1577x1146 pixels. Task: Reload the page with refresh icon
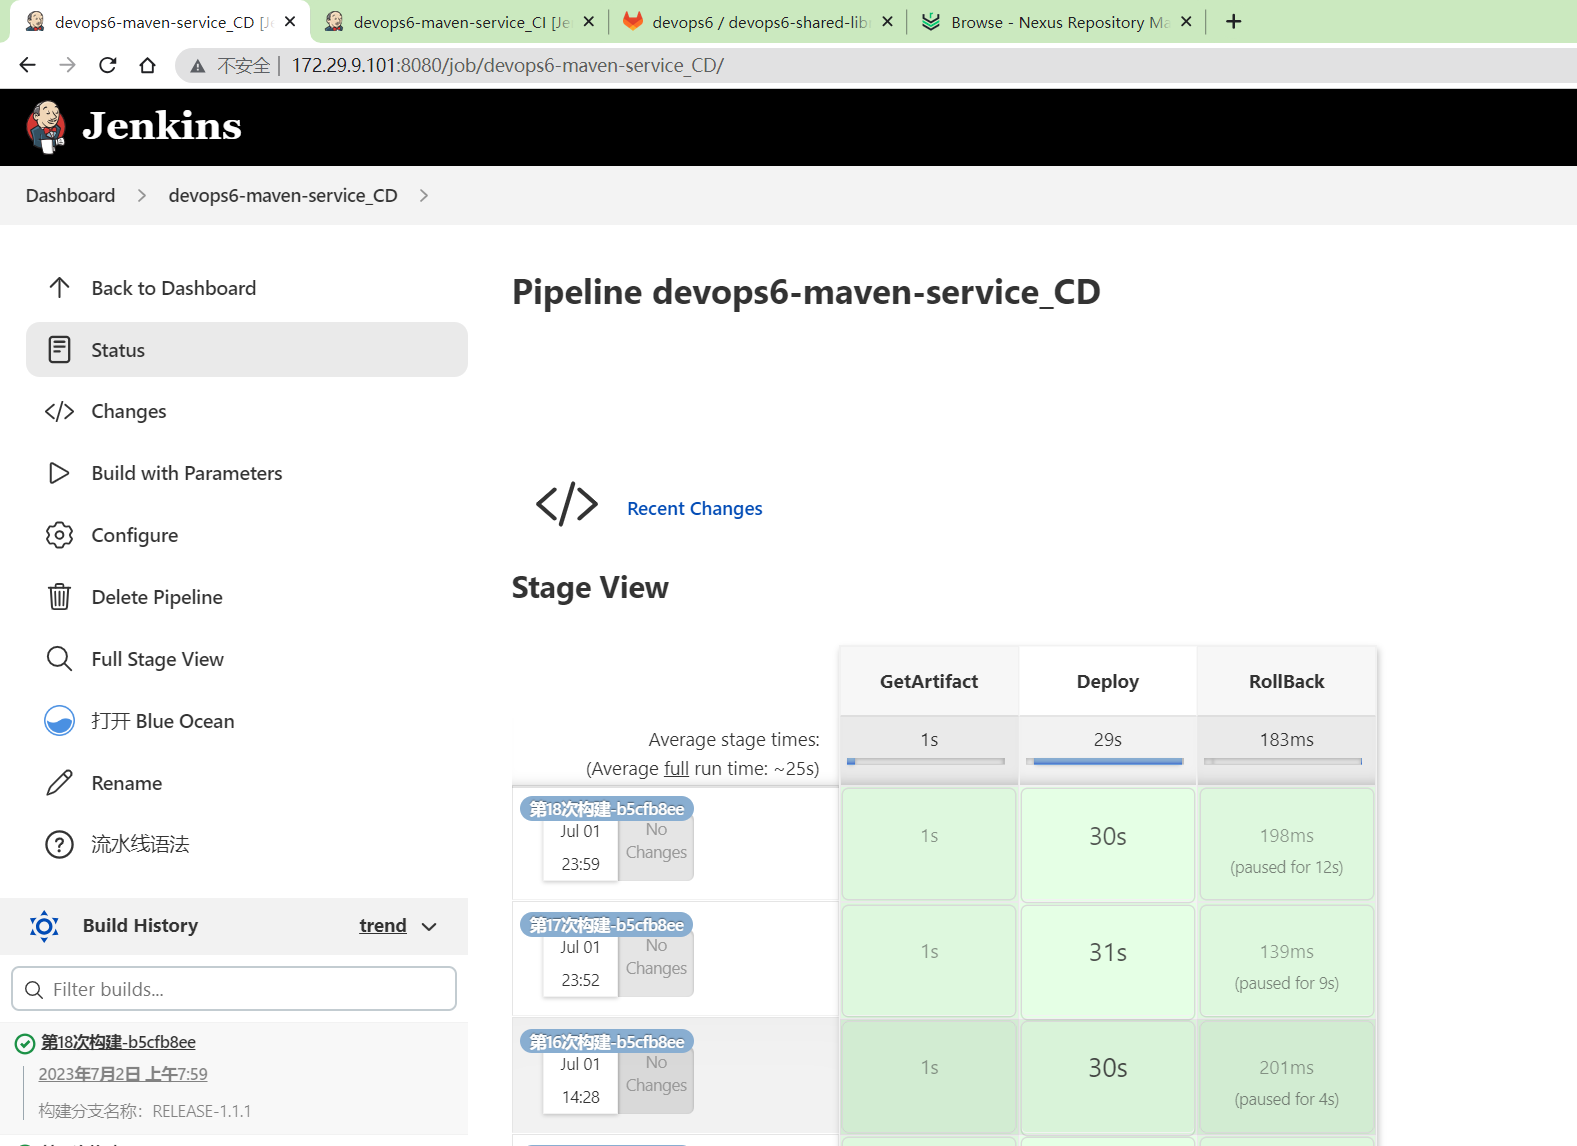[x=107, y=65]
